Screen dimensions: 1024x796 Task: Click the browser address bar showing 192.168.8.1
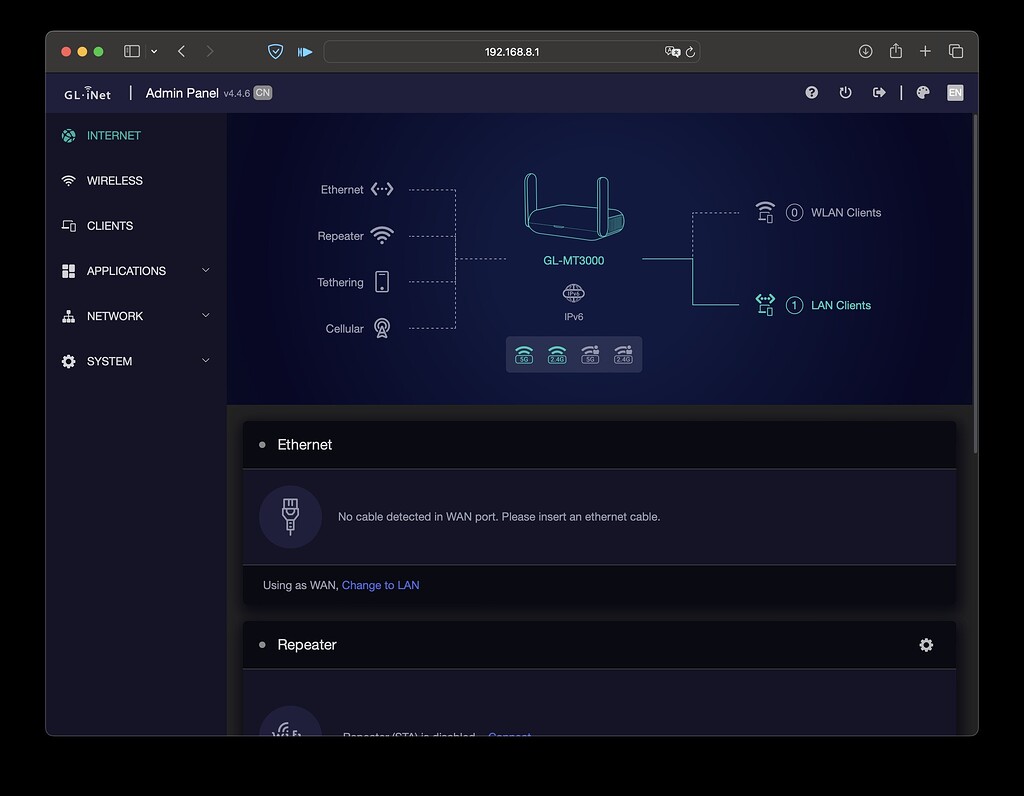pos(512,51)
